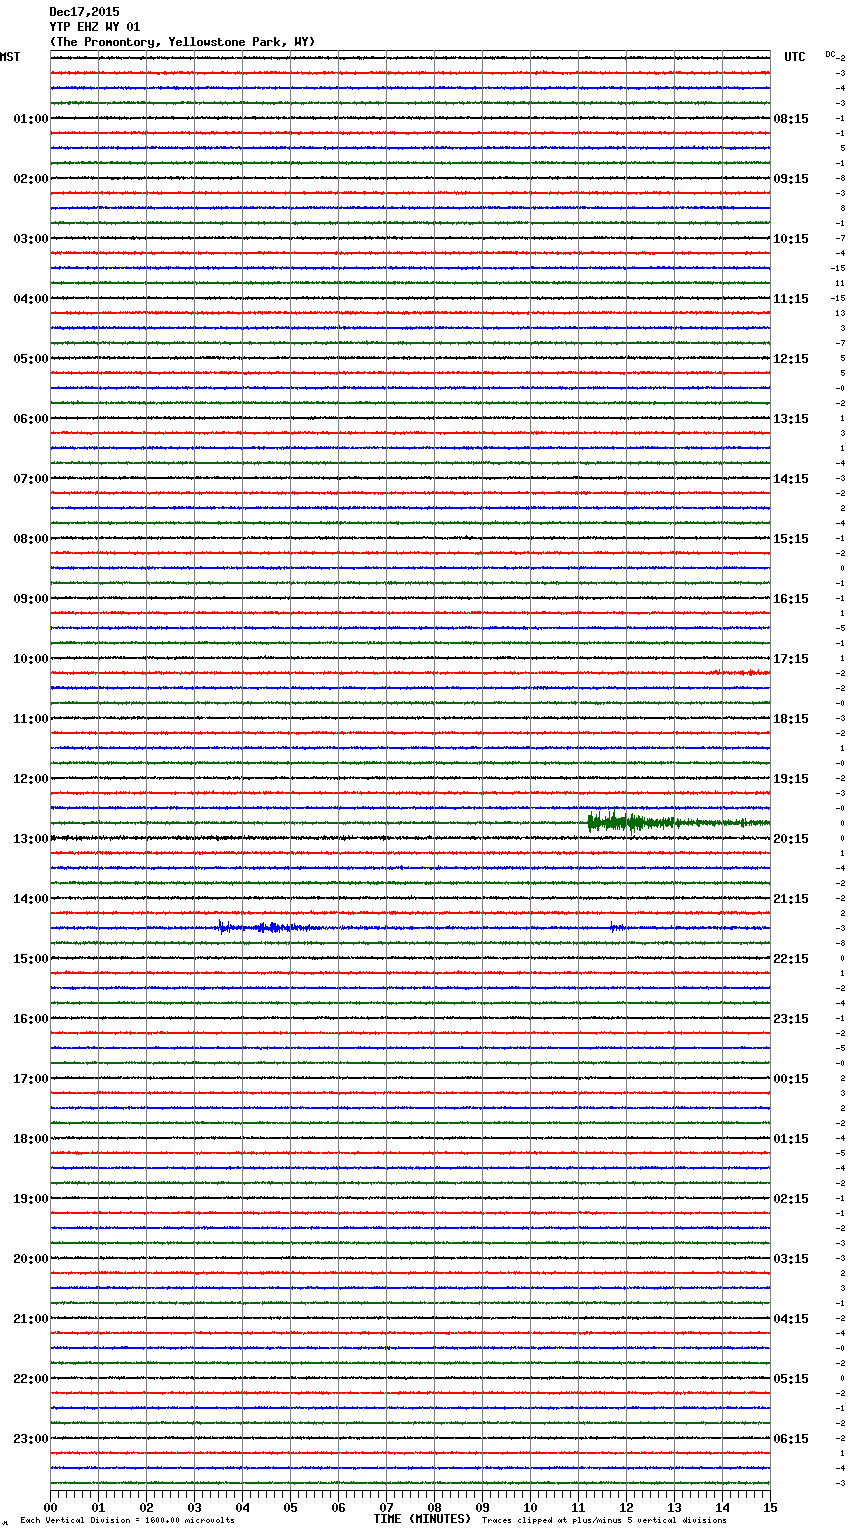850x1534 pixels.
Task: Click the UTC time label '03:15'
Action: [791, 1259]
